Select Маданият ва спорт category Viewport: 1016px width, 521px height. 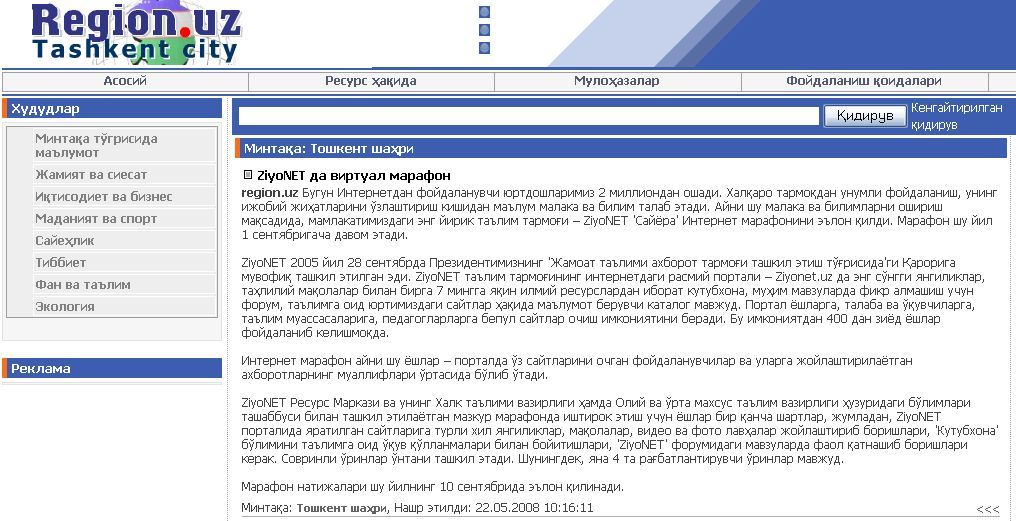click(124, 218)
